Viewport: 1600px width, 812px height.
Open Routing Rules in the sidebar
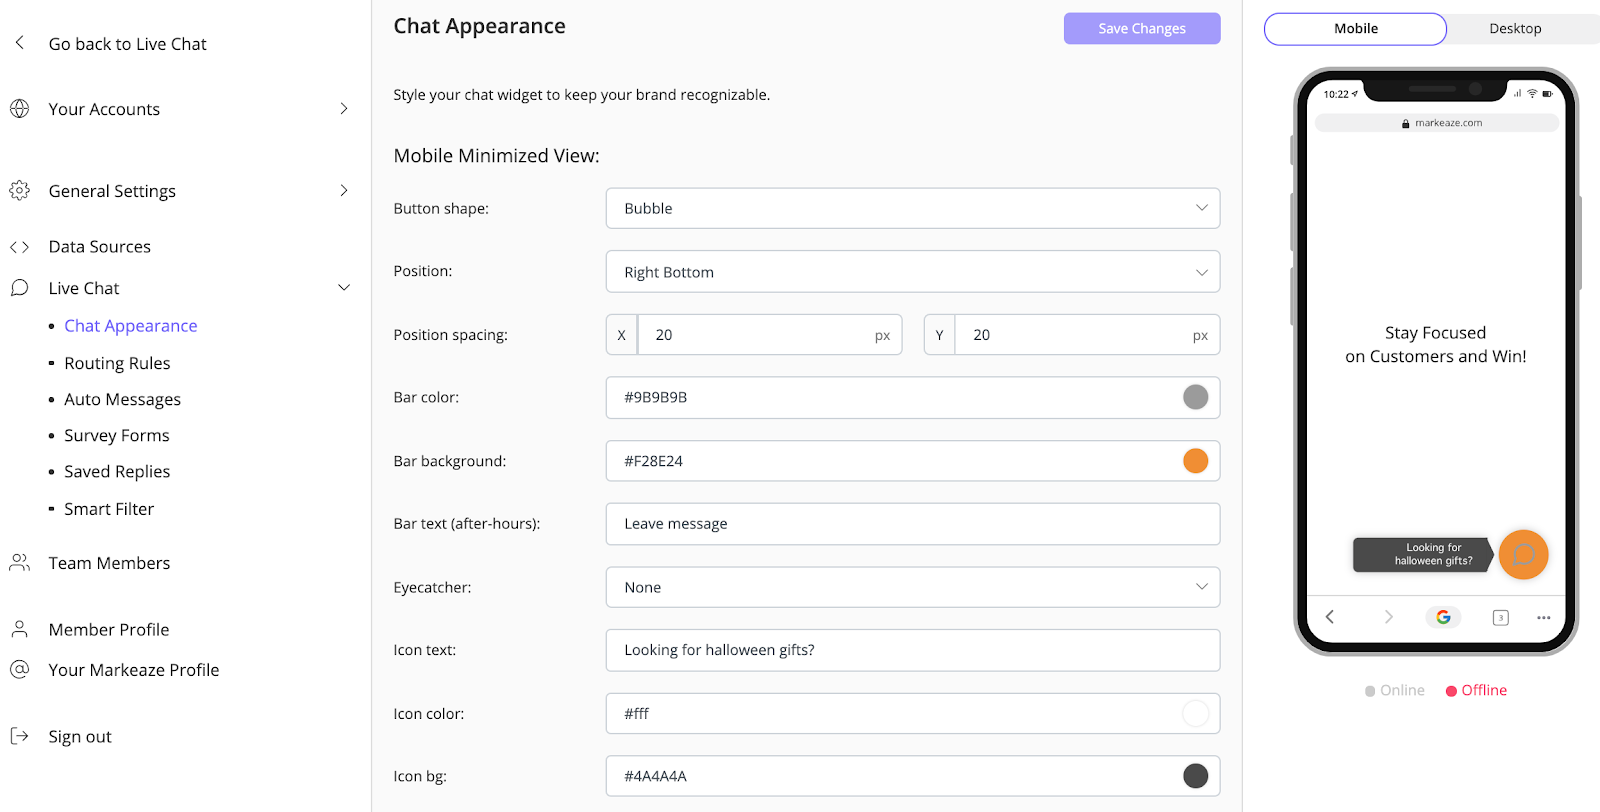tap(117, 363)
